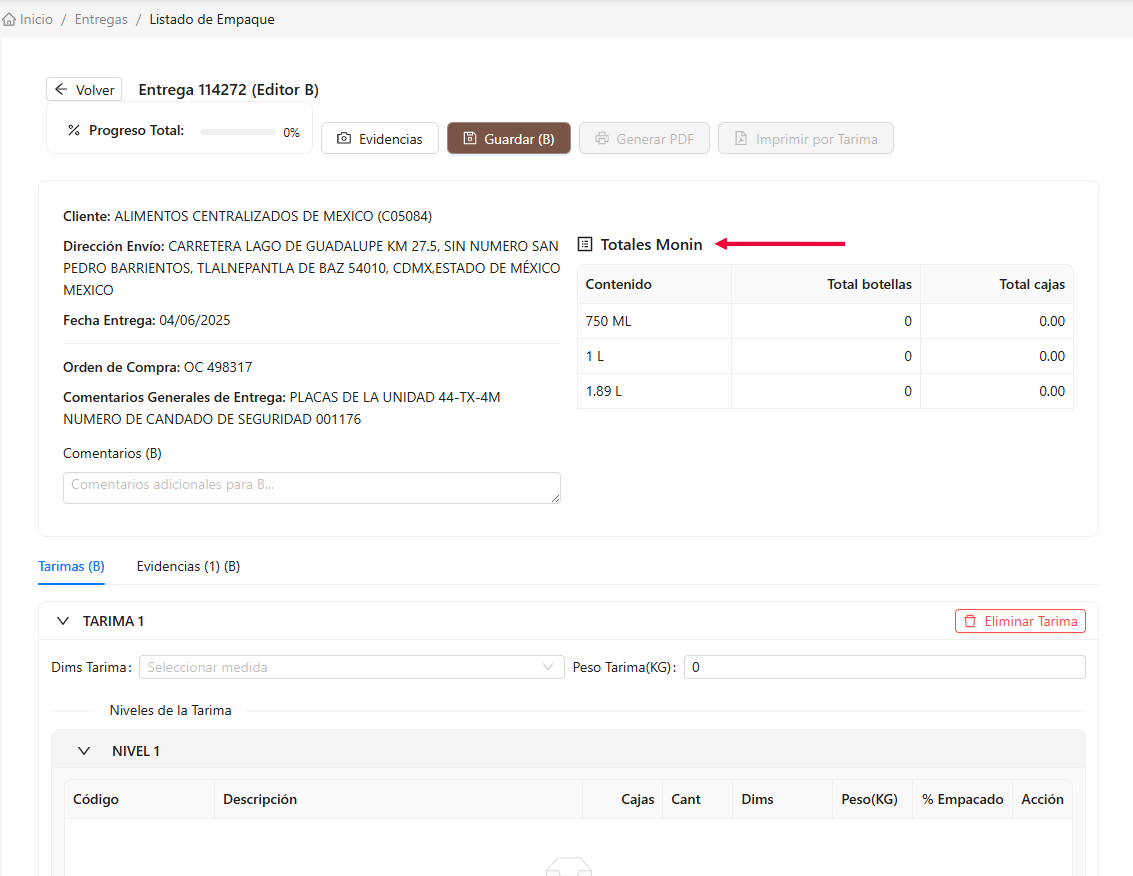Click the Entrega 114272 (Editor B) title
The width and height of the screenshot is (1133, 876).
tap(228, 90)
